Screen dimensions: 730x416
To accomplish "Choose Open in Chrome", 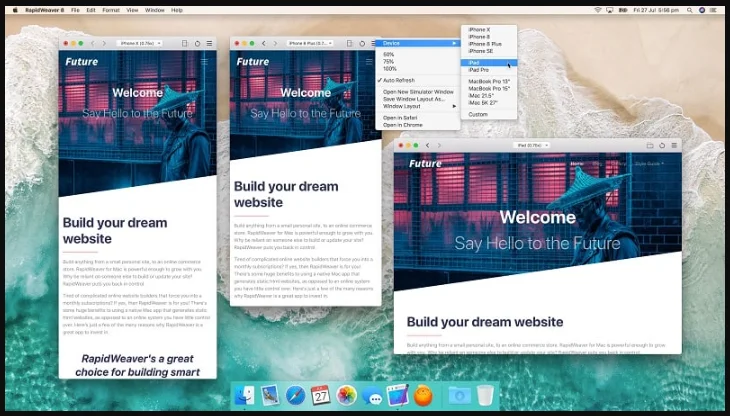I will [418, 125].
